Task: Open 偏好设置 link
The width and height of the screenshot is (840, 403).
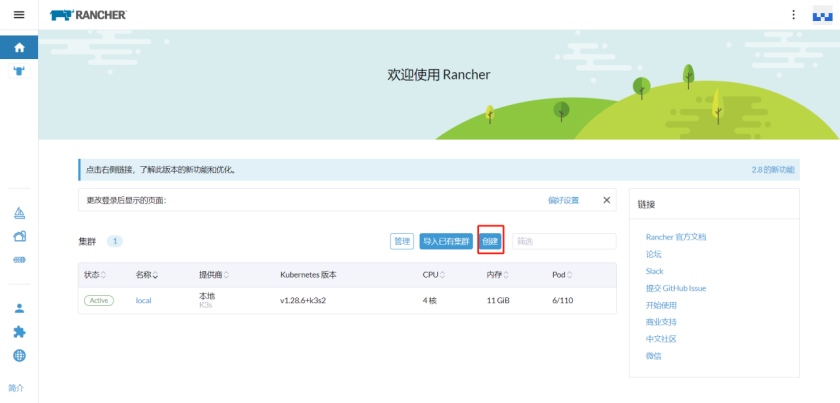Action: tap(563, 200)
